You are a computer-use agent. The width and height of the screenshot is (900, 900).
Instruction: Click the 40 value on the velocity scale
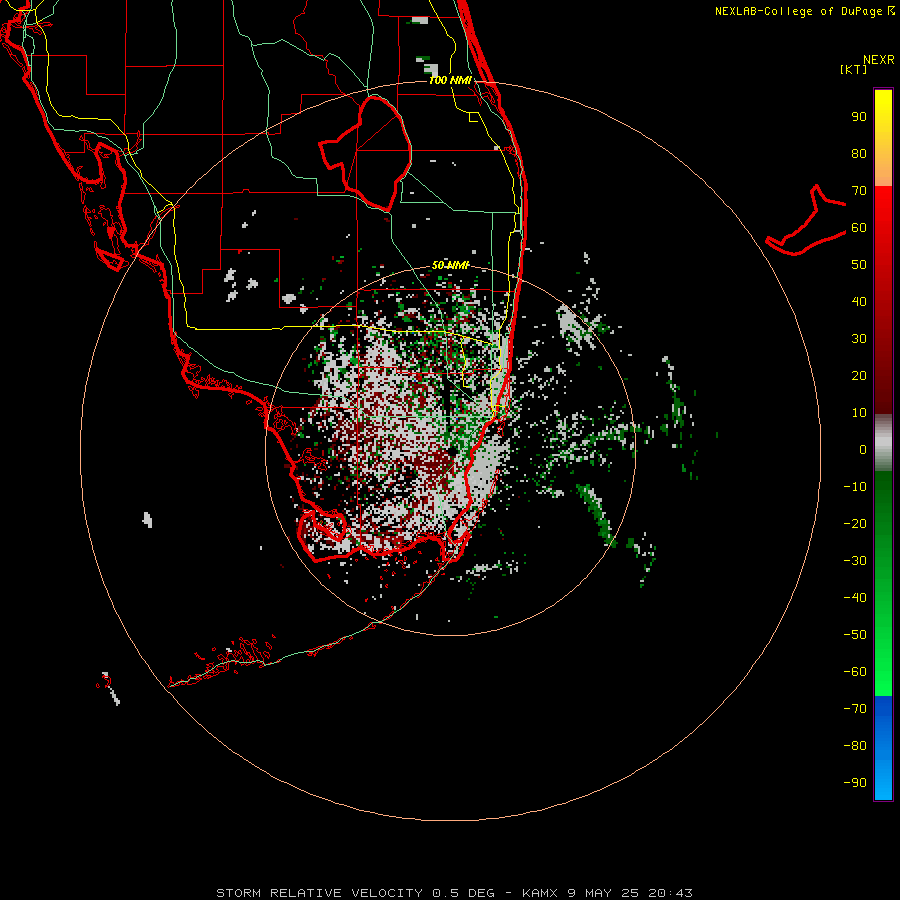pos(859,302)
